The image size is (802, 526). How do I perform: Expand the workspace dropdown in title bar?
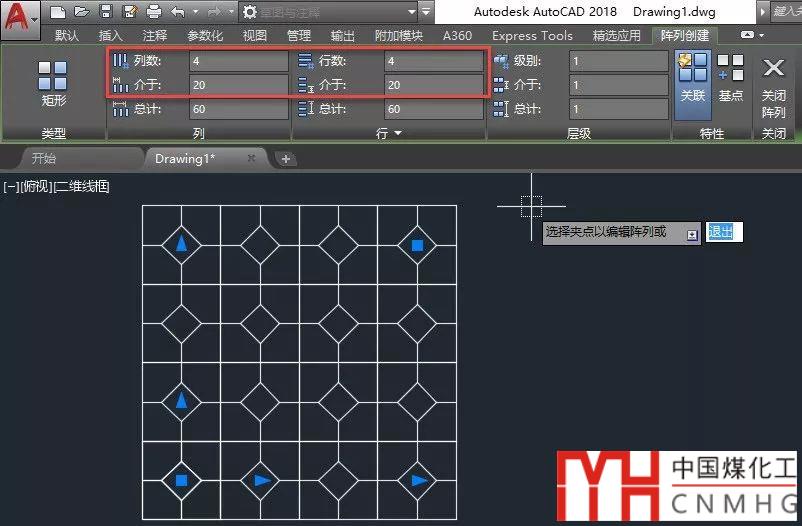coord(412,12)
